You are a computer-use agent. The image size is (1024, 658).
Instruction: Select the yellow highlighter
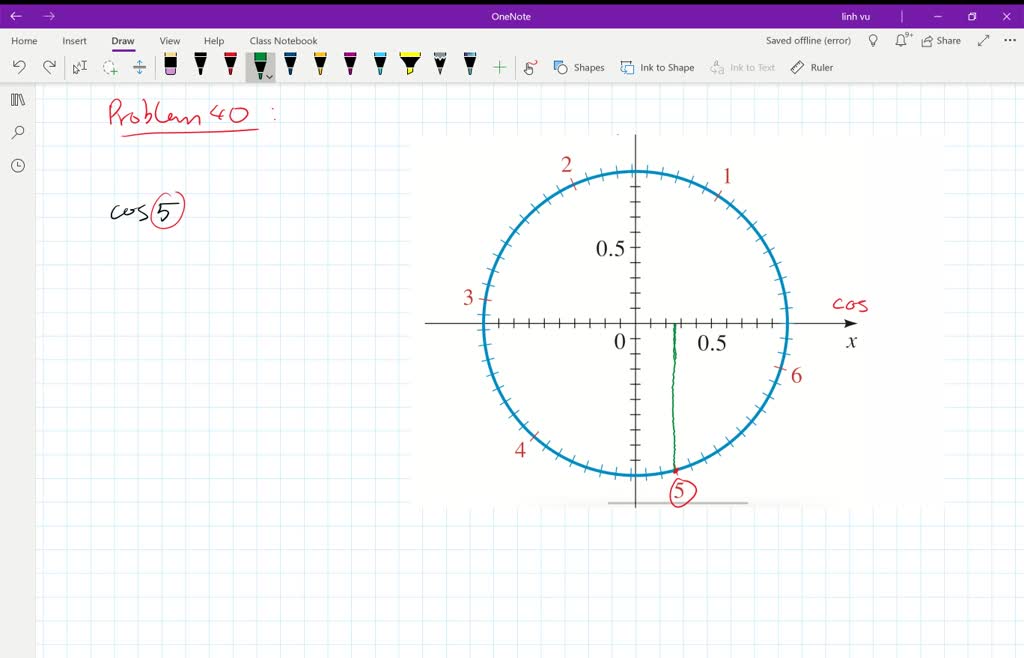click(410, 64)
